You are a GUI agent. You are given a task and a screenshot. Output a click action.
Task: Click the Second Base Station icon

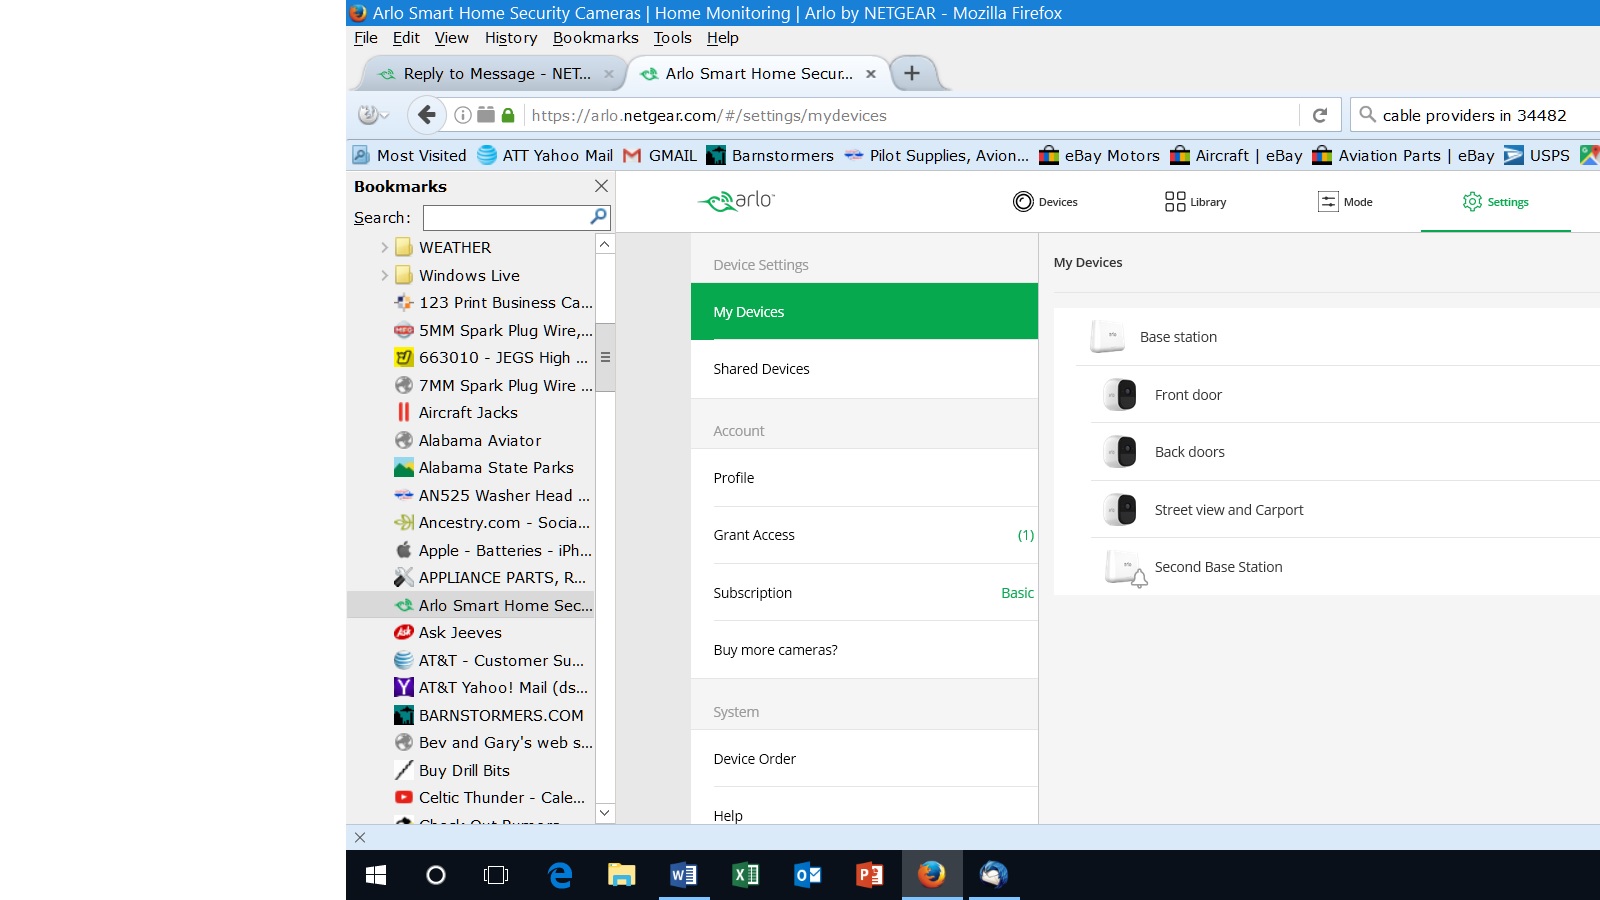(x=1125, y=568)
